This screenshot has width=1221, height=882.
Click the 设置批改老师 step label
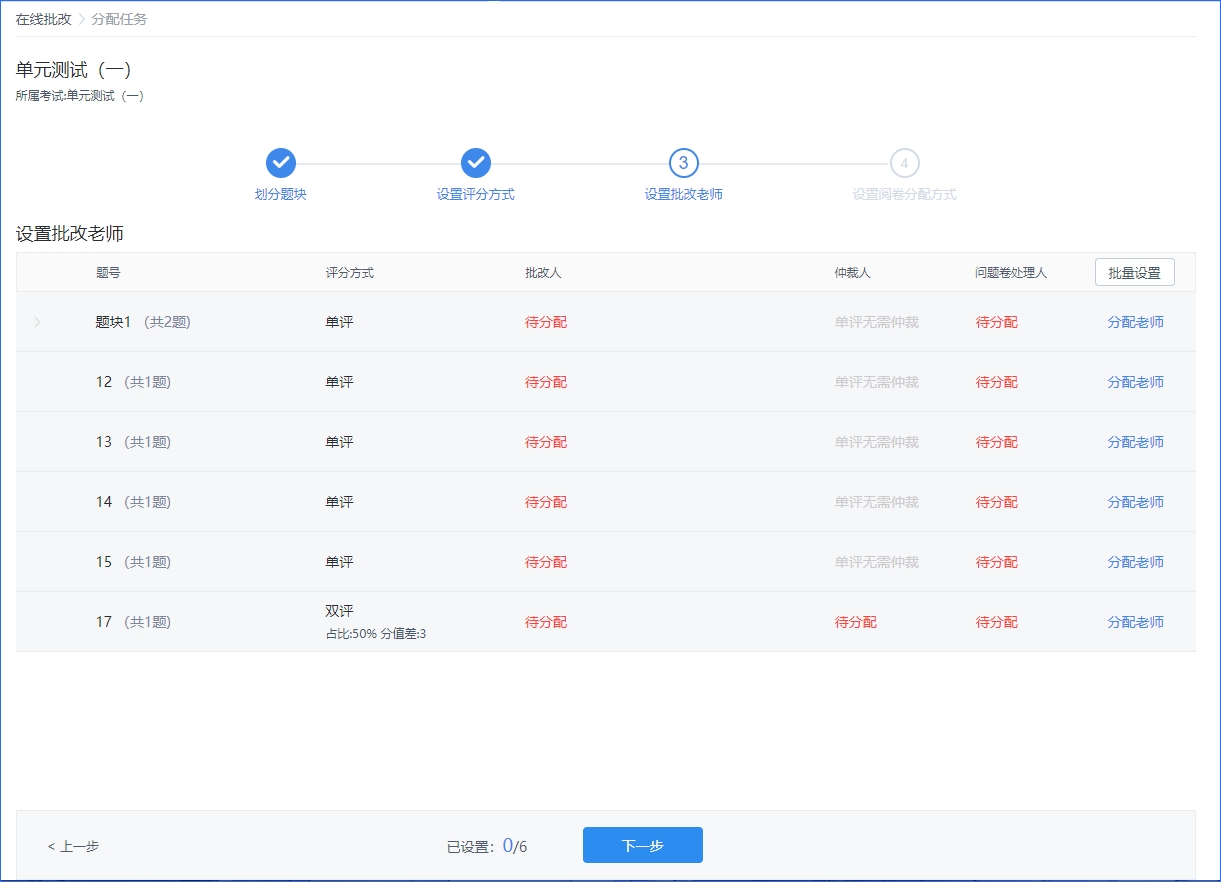[x=684, y=194]
